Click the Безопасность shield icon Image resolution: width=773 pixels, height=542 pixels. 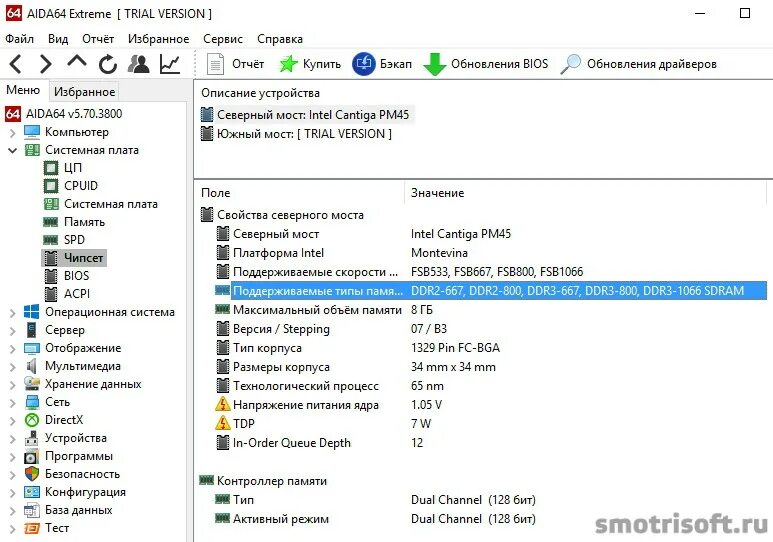tap(32, 474)
